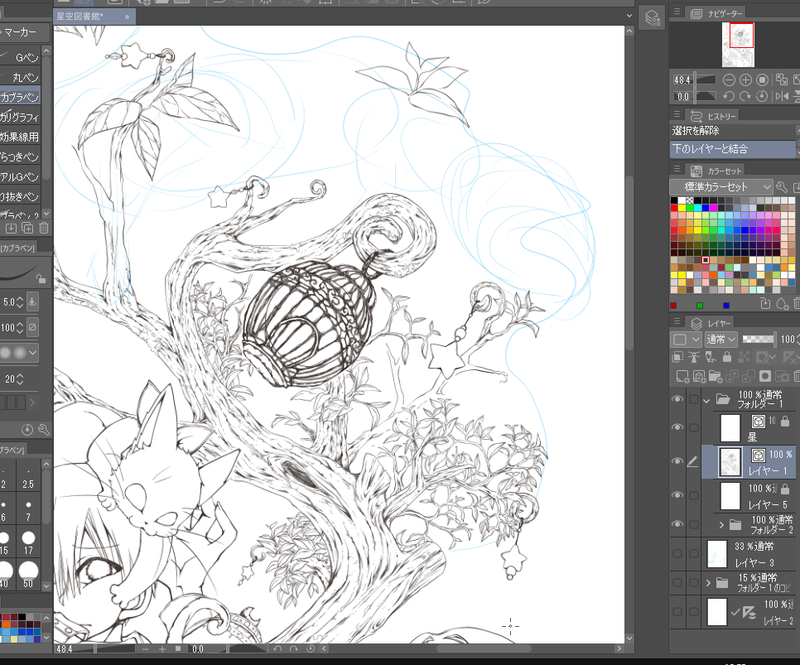Create a new raster layer
Viewport: 800px width, 665px height.
(x=682, y=377)
